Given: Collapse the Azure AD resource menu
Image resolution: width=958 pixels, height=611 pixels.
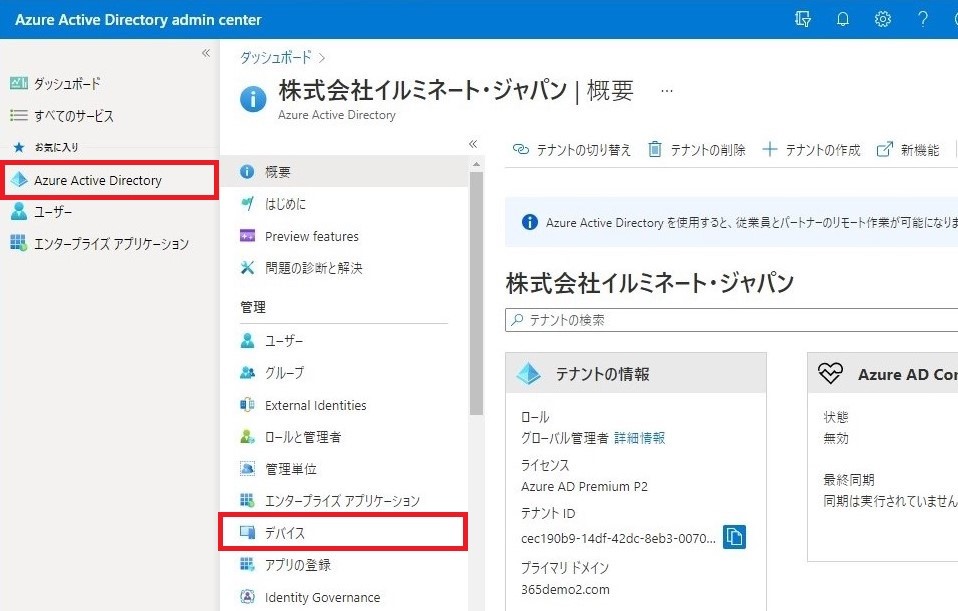Looking at the screenshot, I should (472, 144).
